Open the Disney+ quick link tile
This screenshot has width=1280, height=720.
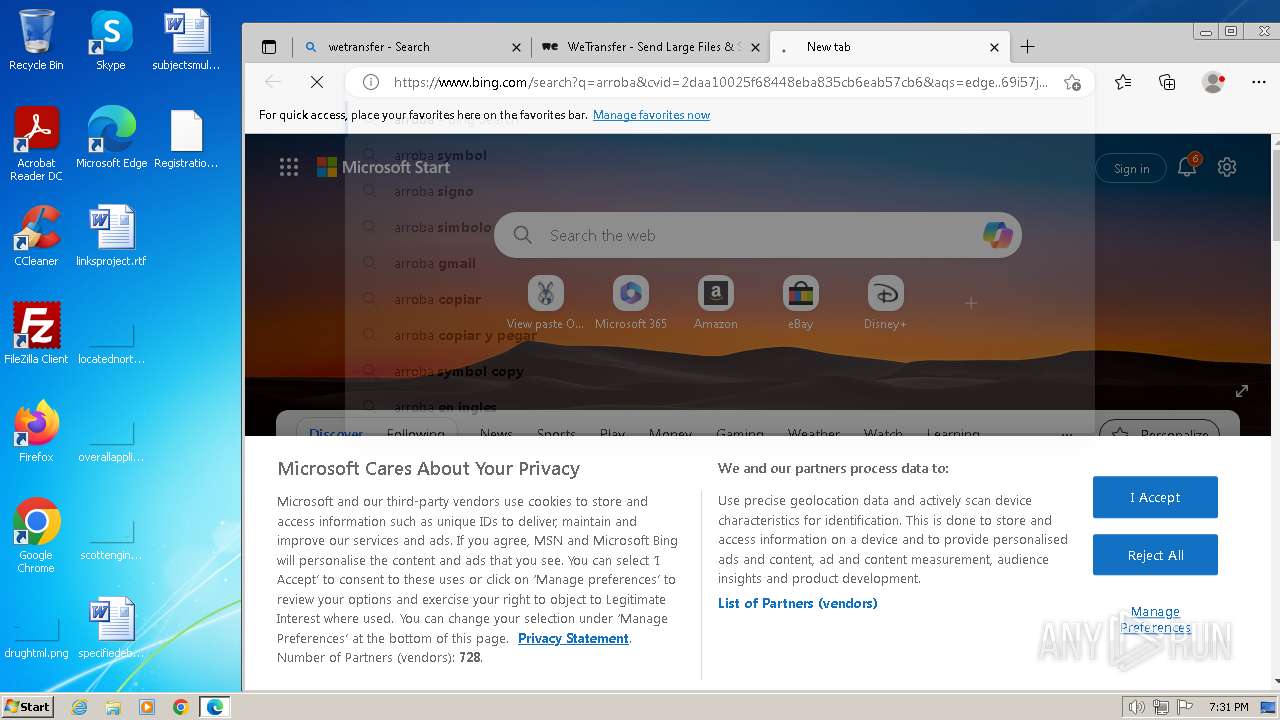click(x=885, y=303)
